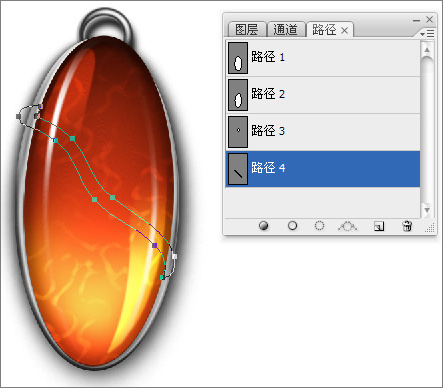Click empty area below 路径 4
Image resolution: width=443 pixels, height=388 pixels.
[323, 202]
